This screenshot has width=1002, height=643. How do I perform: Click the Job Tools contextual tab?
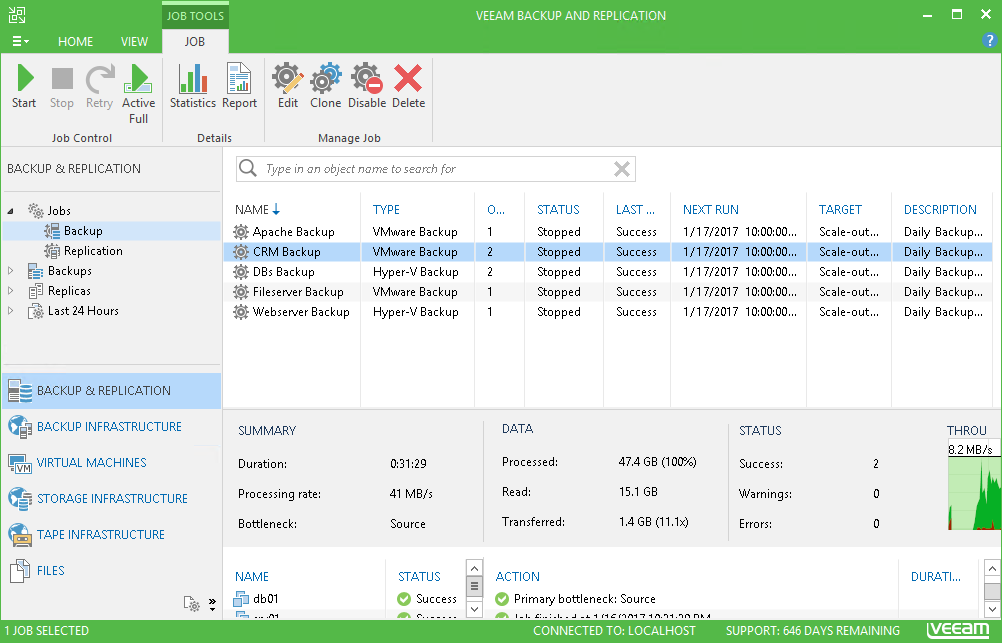195,15
